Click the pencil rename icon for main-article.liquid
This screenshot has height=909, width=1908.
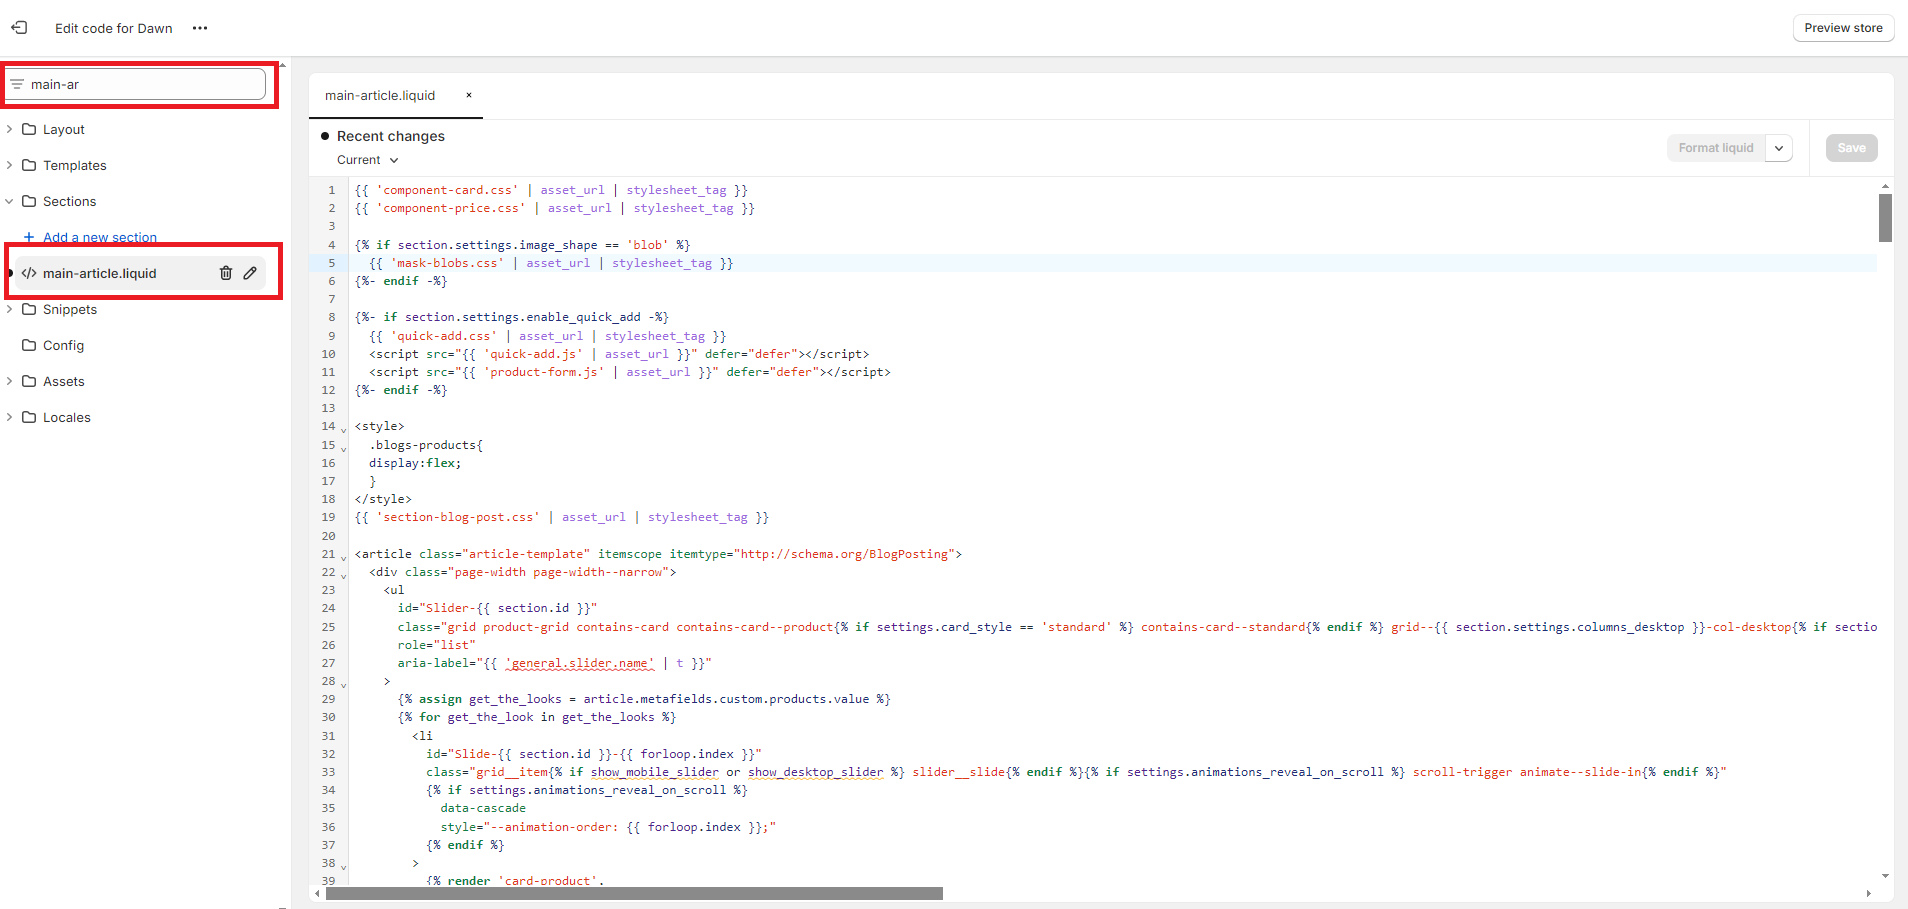(x=250, y=273)
